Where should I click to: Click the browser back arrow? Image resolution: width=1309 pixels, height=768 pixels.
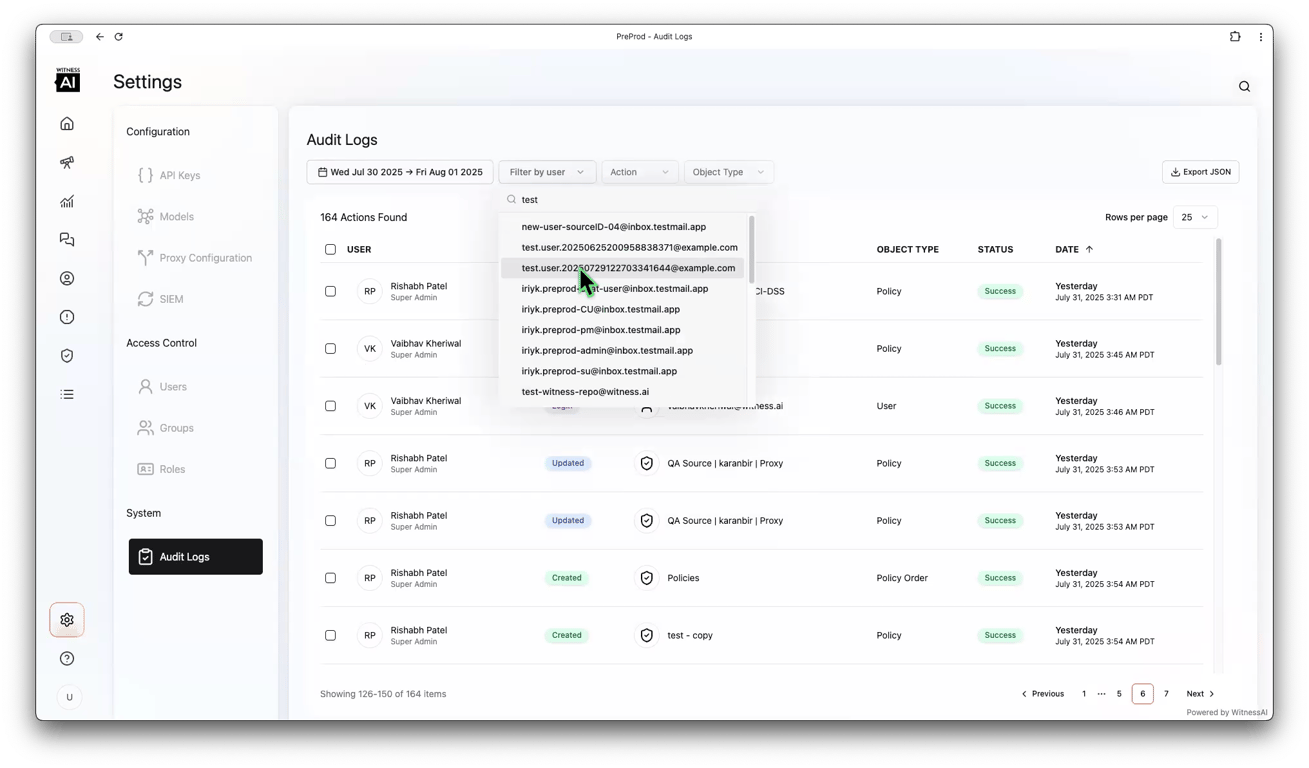click(100, 37)
